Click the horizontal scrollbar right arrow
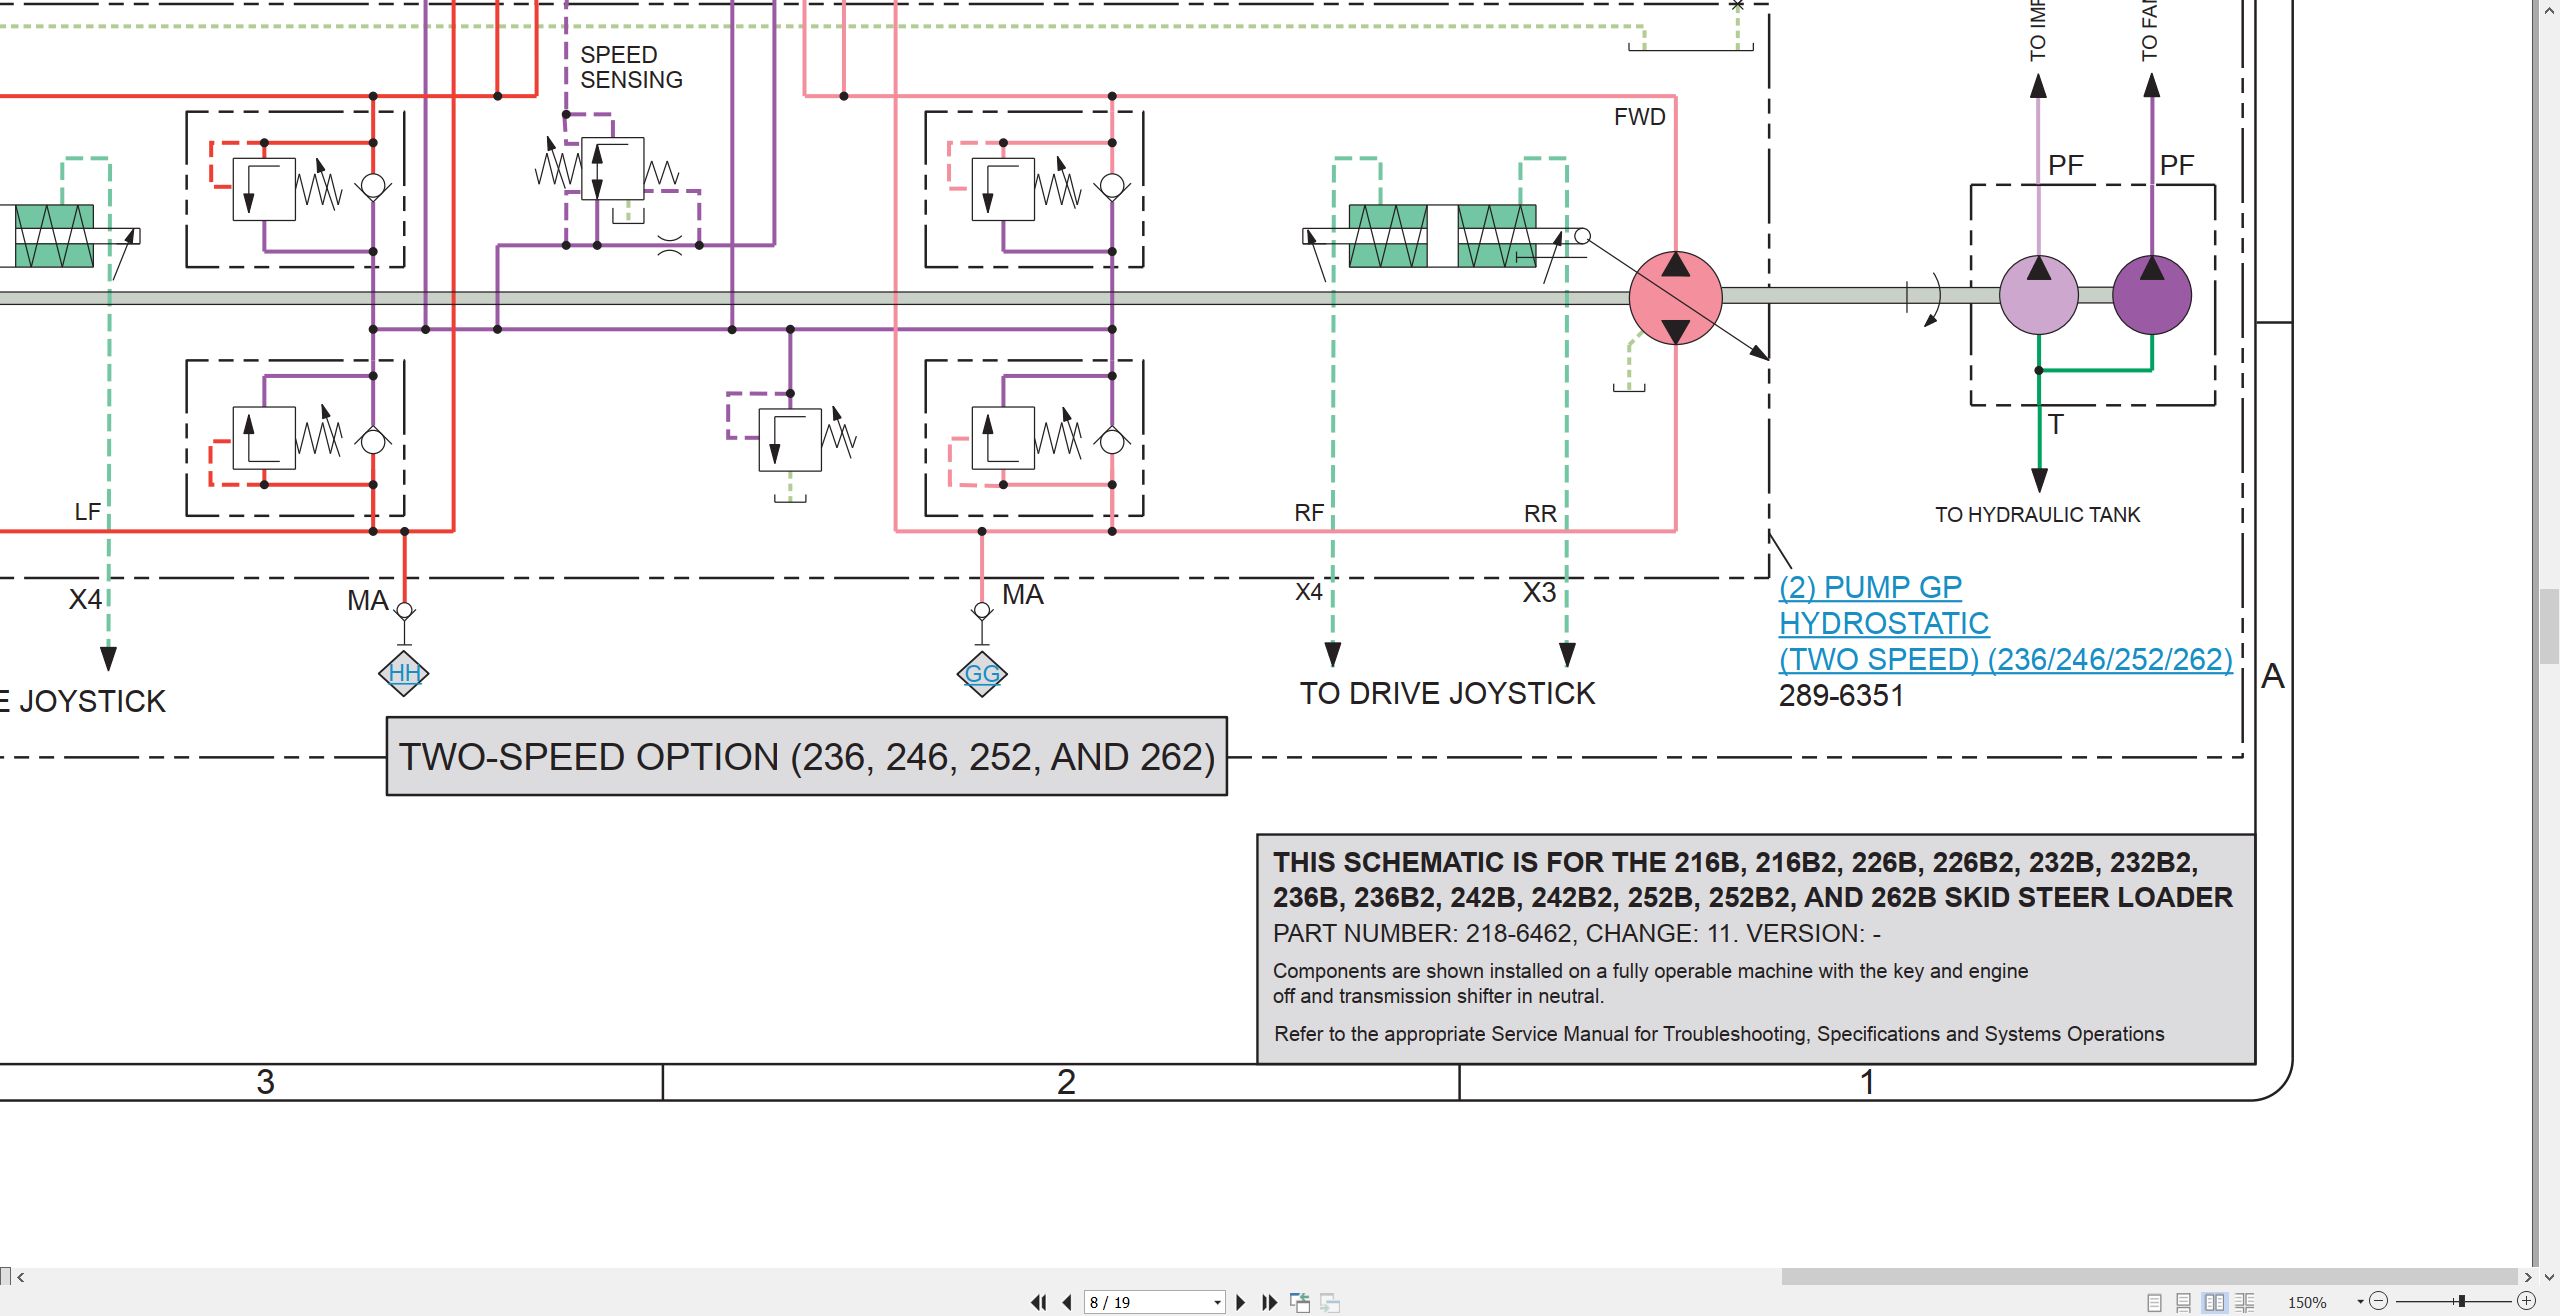The width and height of the screenshot is (2560, 1316). (2528, 1277)
